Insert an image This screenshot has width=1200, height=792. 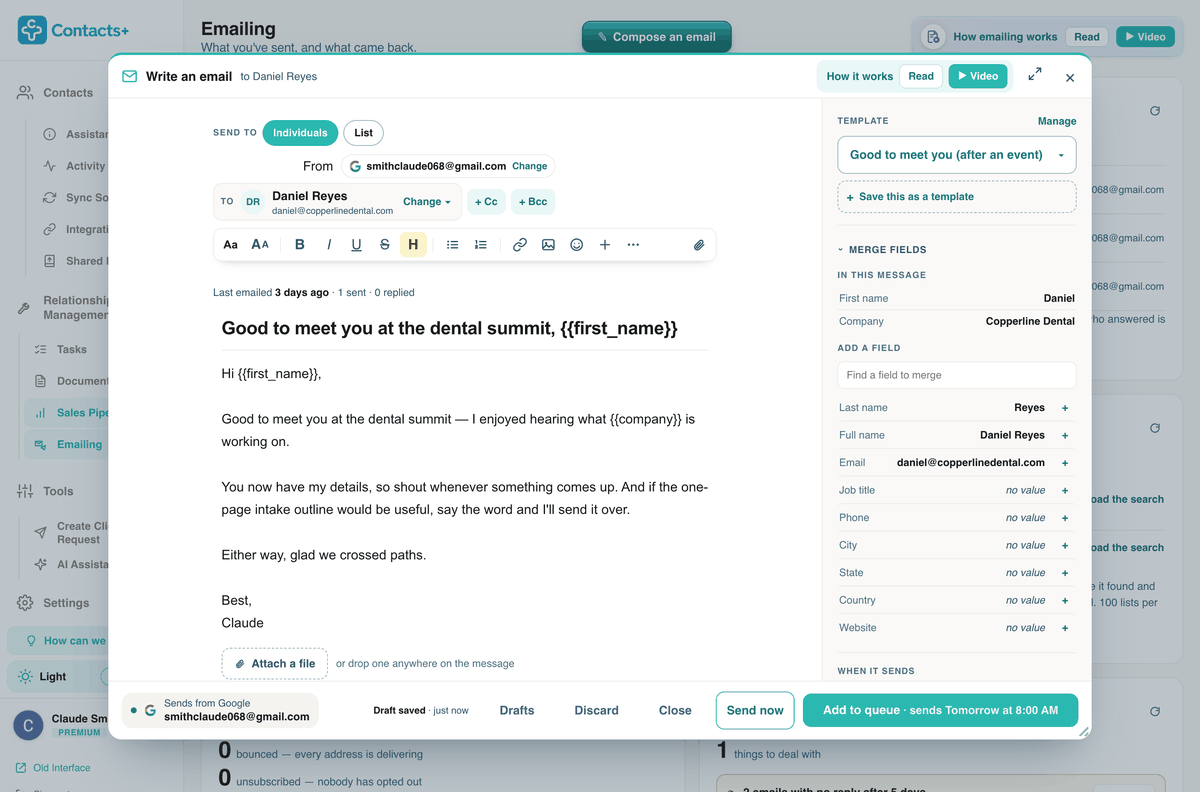point(548,245)
